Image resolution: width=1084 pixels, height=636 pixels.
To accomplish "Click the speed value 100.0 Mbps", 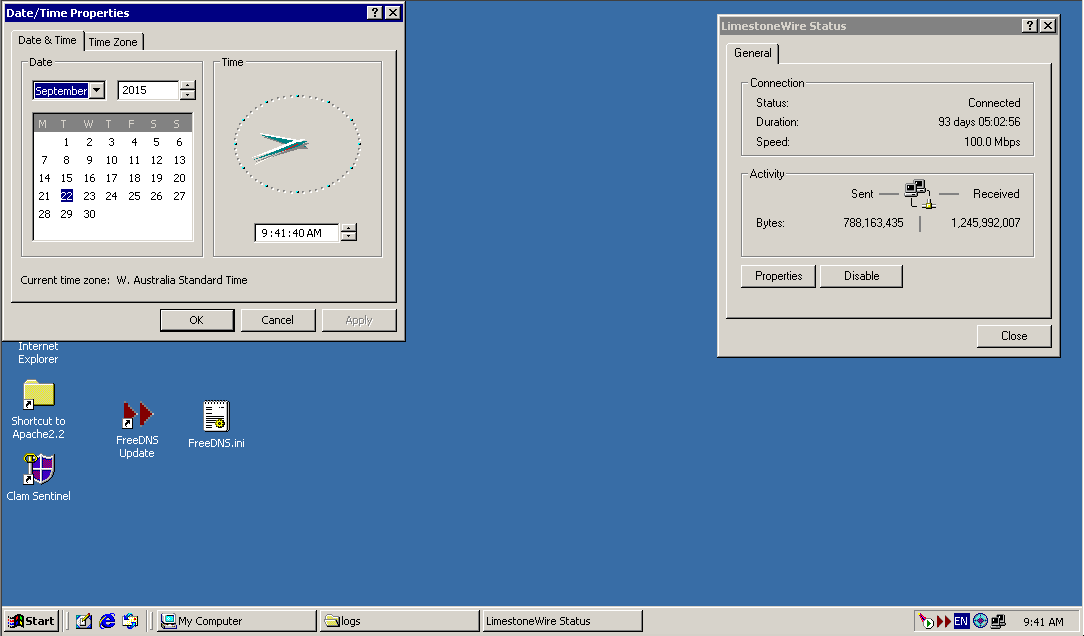I will (992, 142).
